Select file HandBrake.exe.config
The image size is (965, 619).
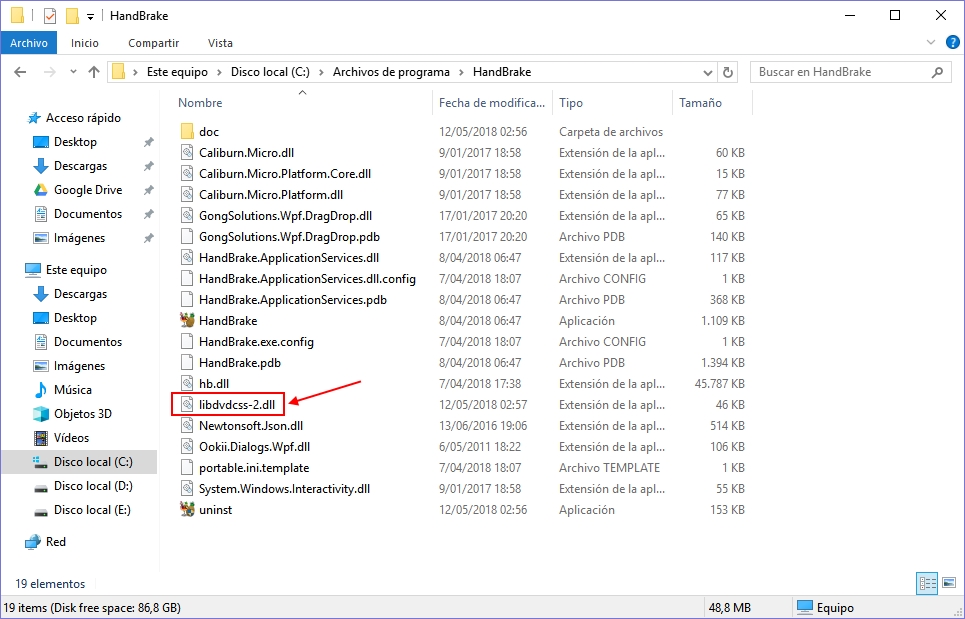tap(256, 341)
